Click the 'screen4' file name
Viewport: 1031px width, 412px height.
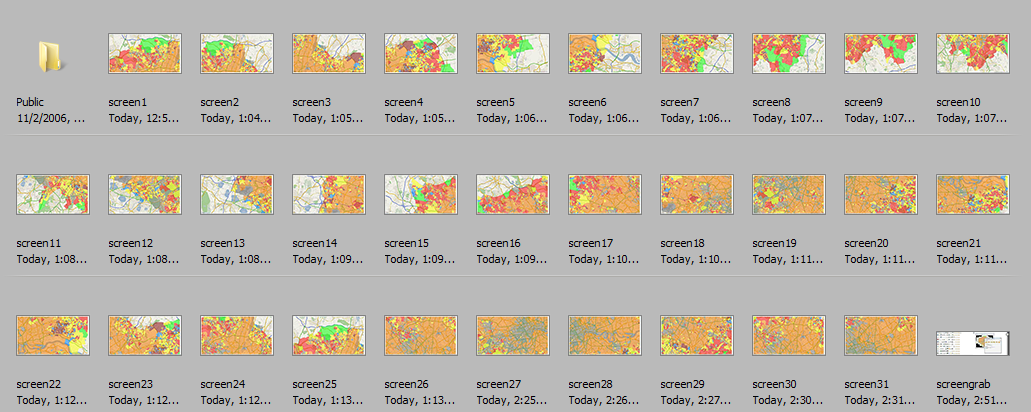404,103
